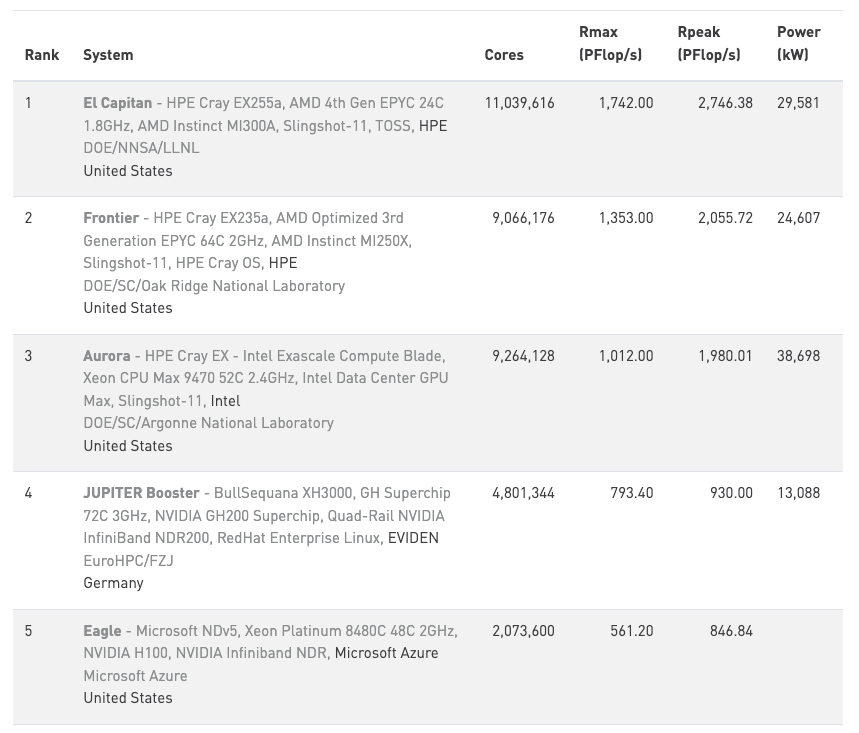Click the Microsoft Azure vendor link

[x=386, y=653]
